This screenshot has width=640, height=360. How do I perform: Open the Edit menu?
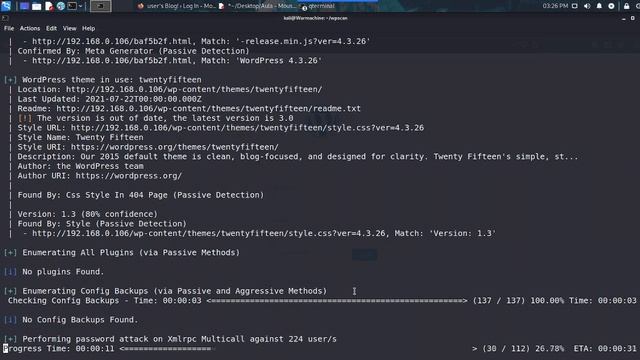[x=51, y=29]
